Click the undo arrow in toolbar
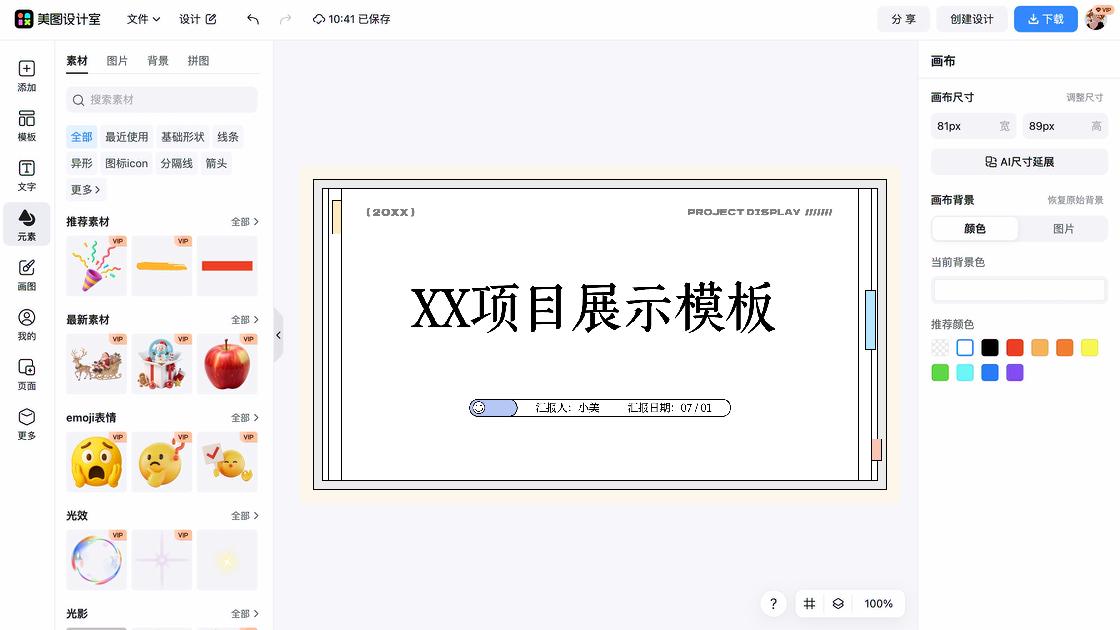 [x=251, y=18]
